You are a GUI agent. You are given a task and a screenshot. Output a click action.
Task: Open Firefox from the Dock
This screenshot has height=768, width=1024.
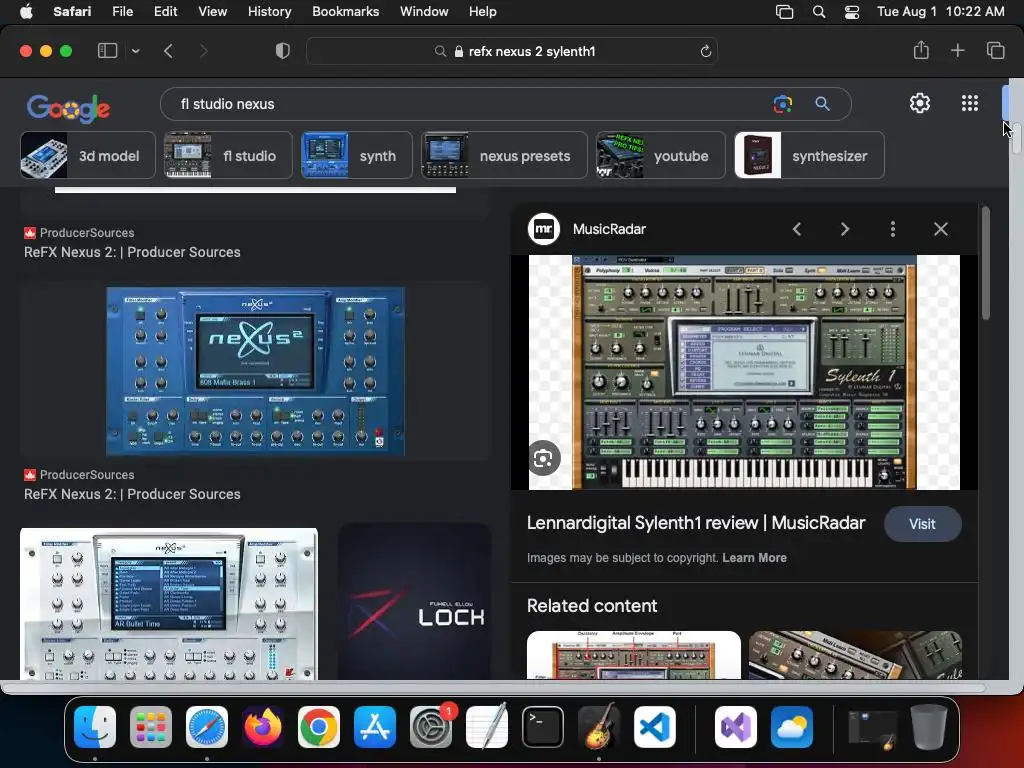coord(263,727)
